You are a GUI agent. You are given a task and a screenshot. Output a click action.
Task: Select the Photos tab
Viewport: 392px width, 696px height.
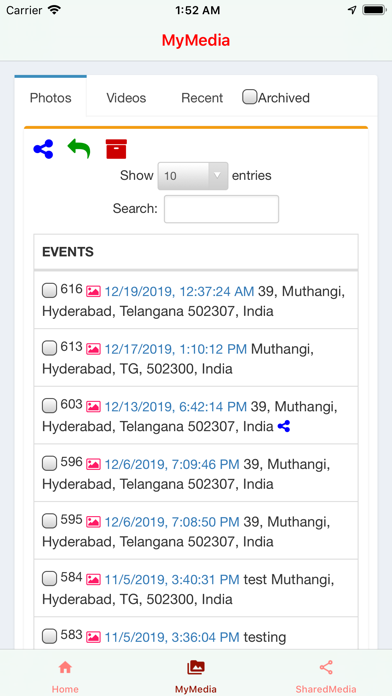pyautogui.click(x=51, y=98)
